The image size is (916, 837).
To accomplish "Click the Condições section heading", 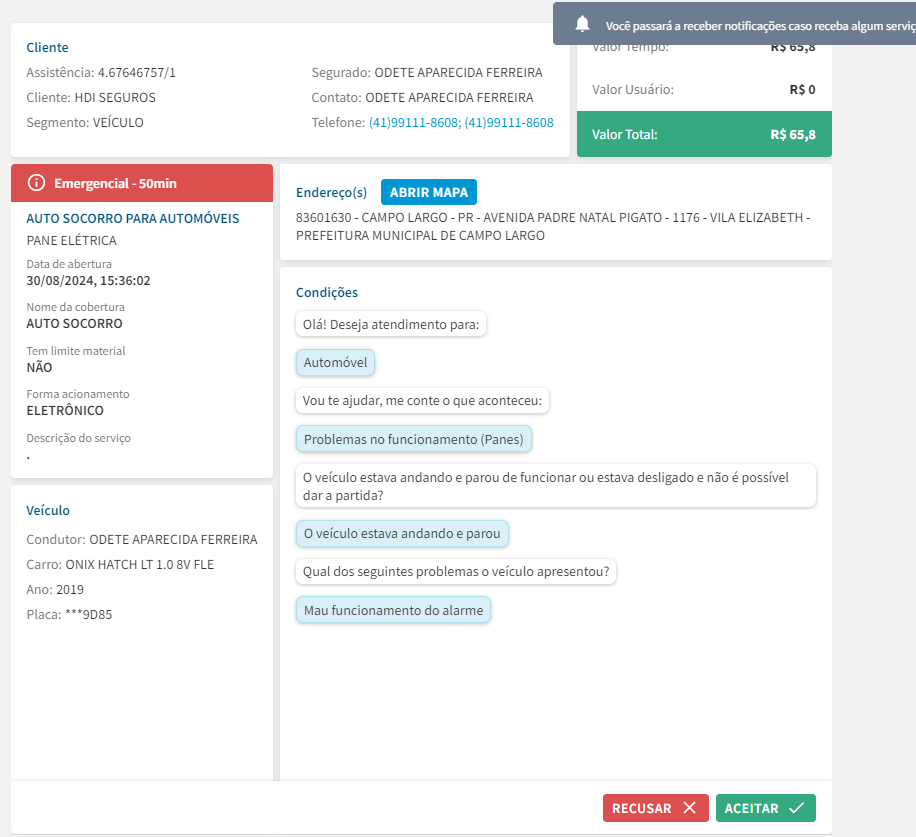I will coord(327,293).
